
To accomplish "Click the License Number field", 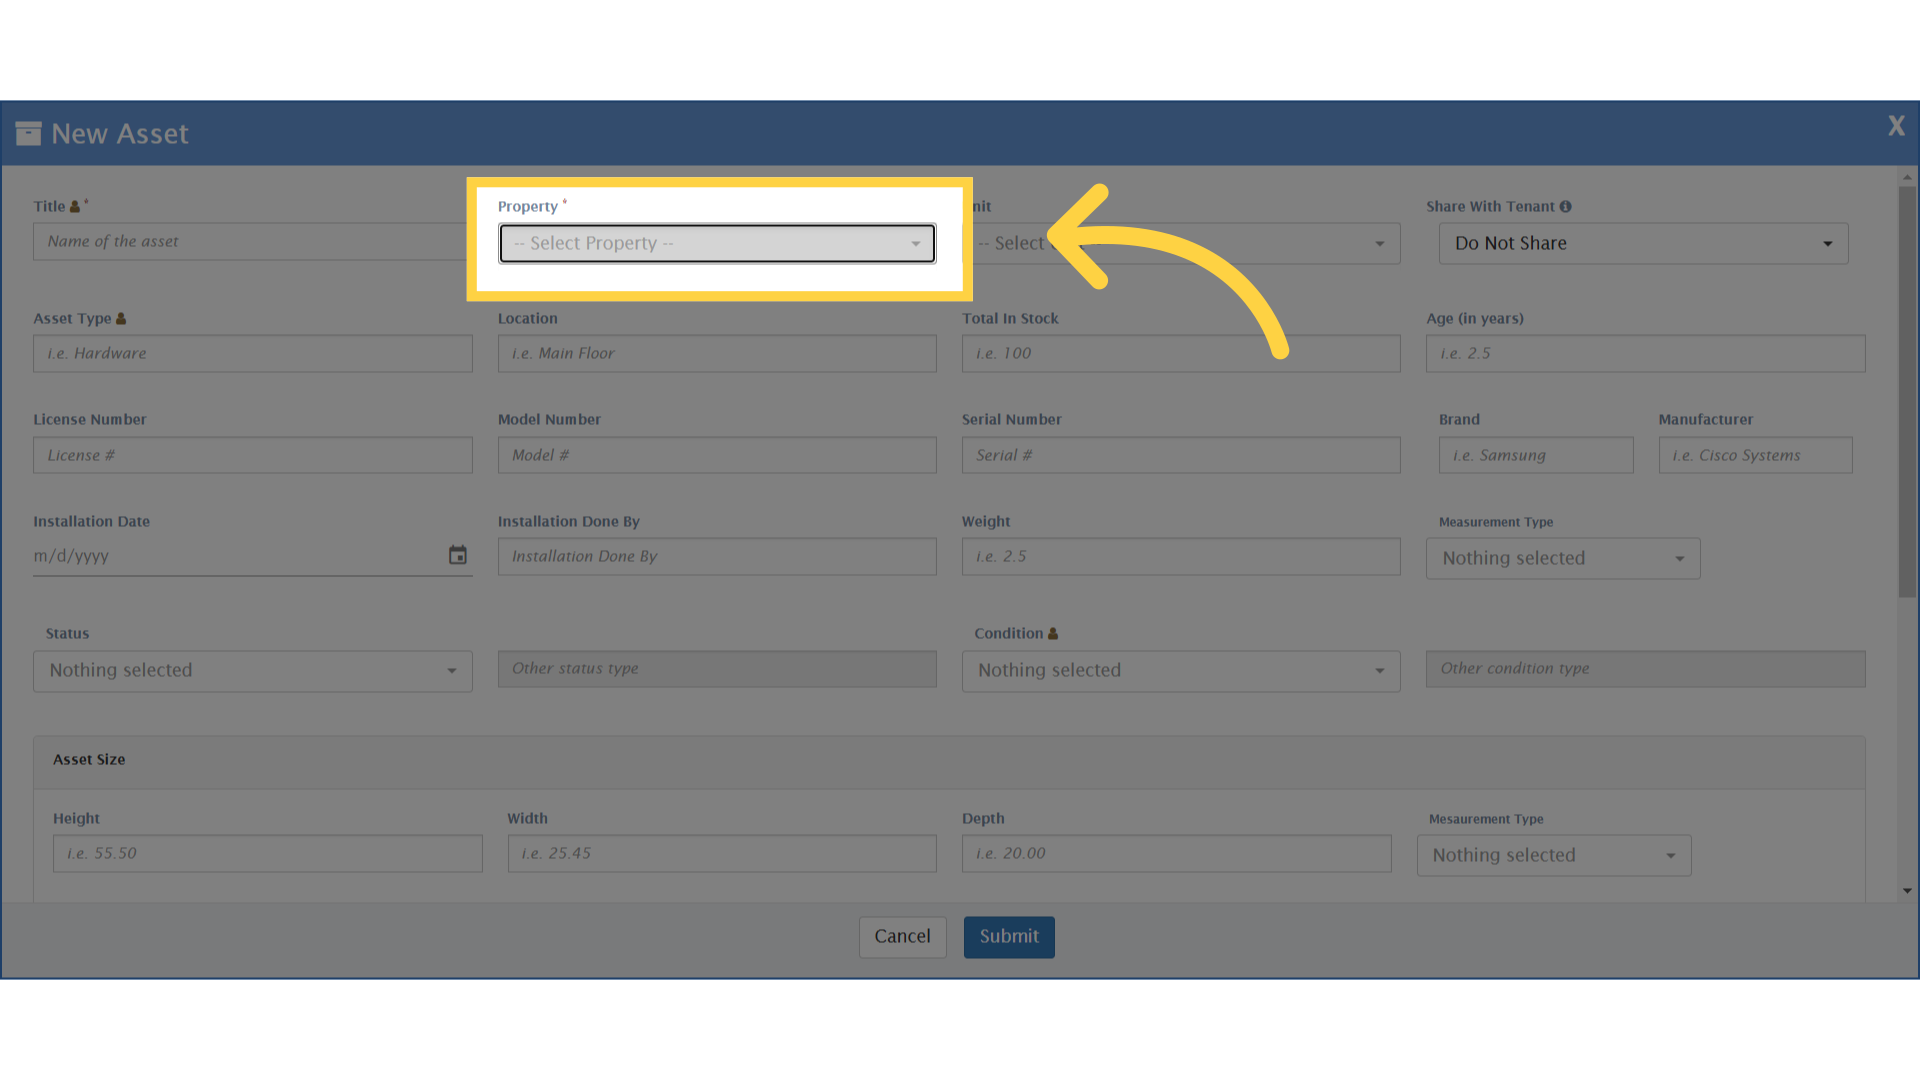I will [x=253, y=455].
